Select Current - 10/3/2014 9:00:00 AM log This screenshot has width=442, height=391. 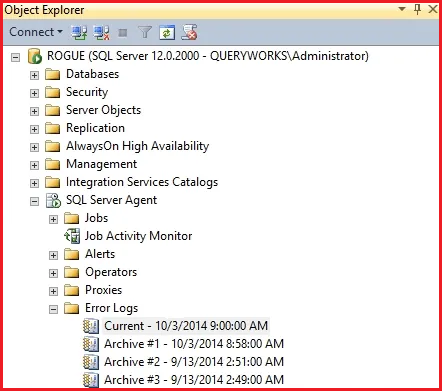coord(186,326)
